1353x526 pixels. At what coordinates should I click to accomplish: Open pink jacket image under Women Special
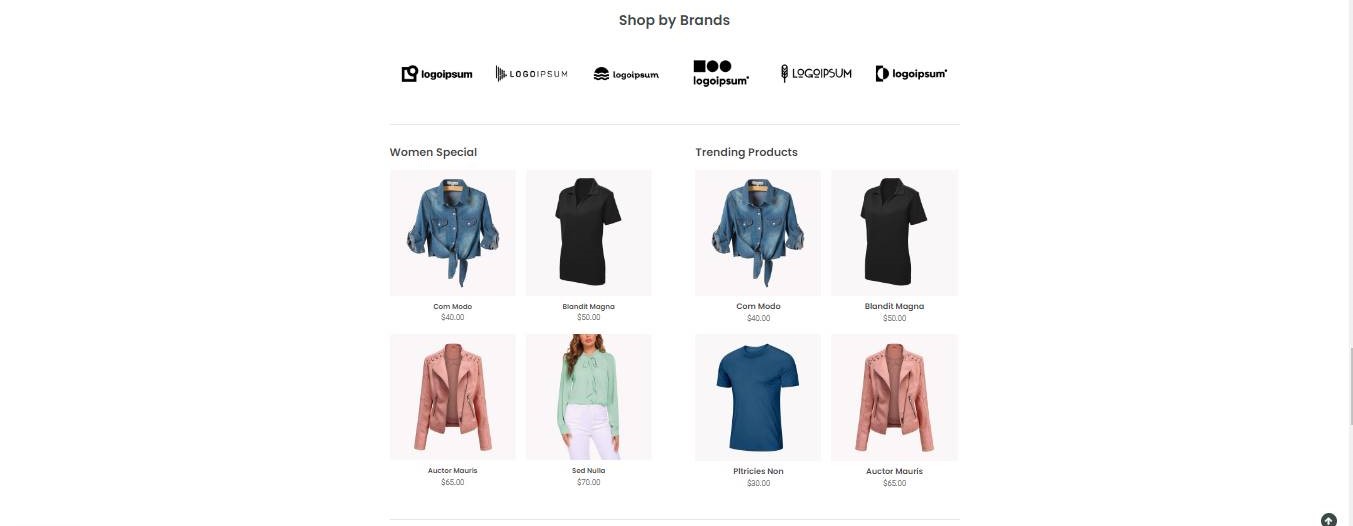pyautogui.click(x=453, y=397)
